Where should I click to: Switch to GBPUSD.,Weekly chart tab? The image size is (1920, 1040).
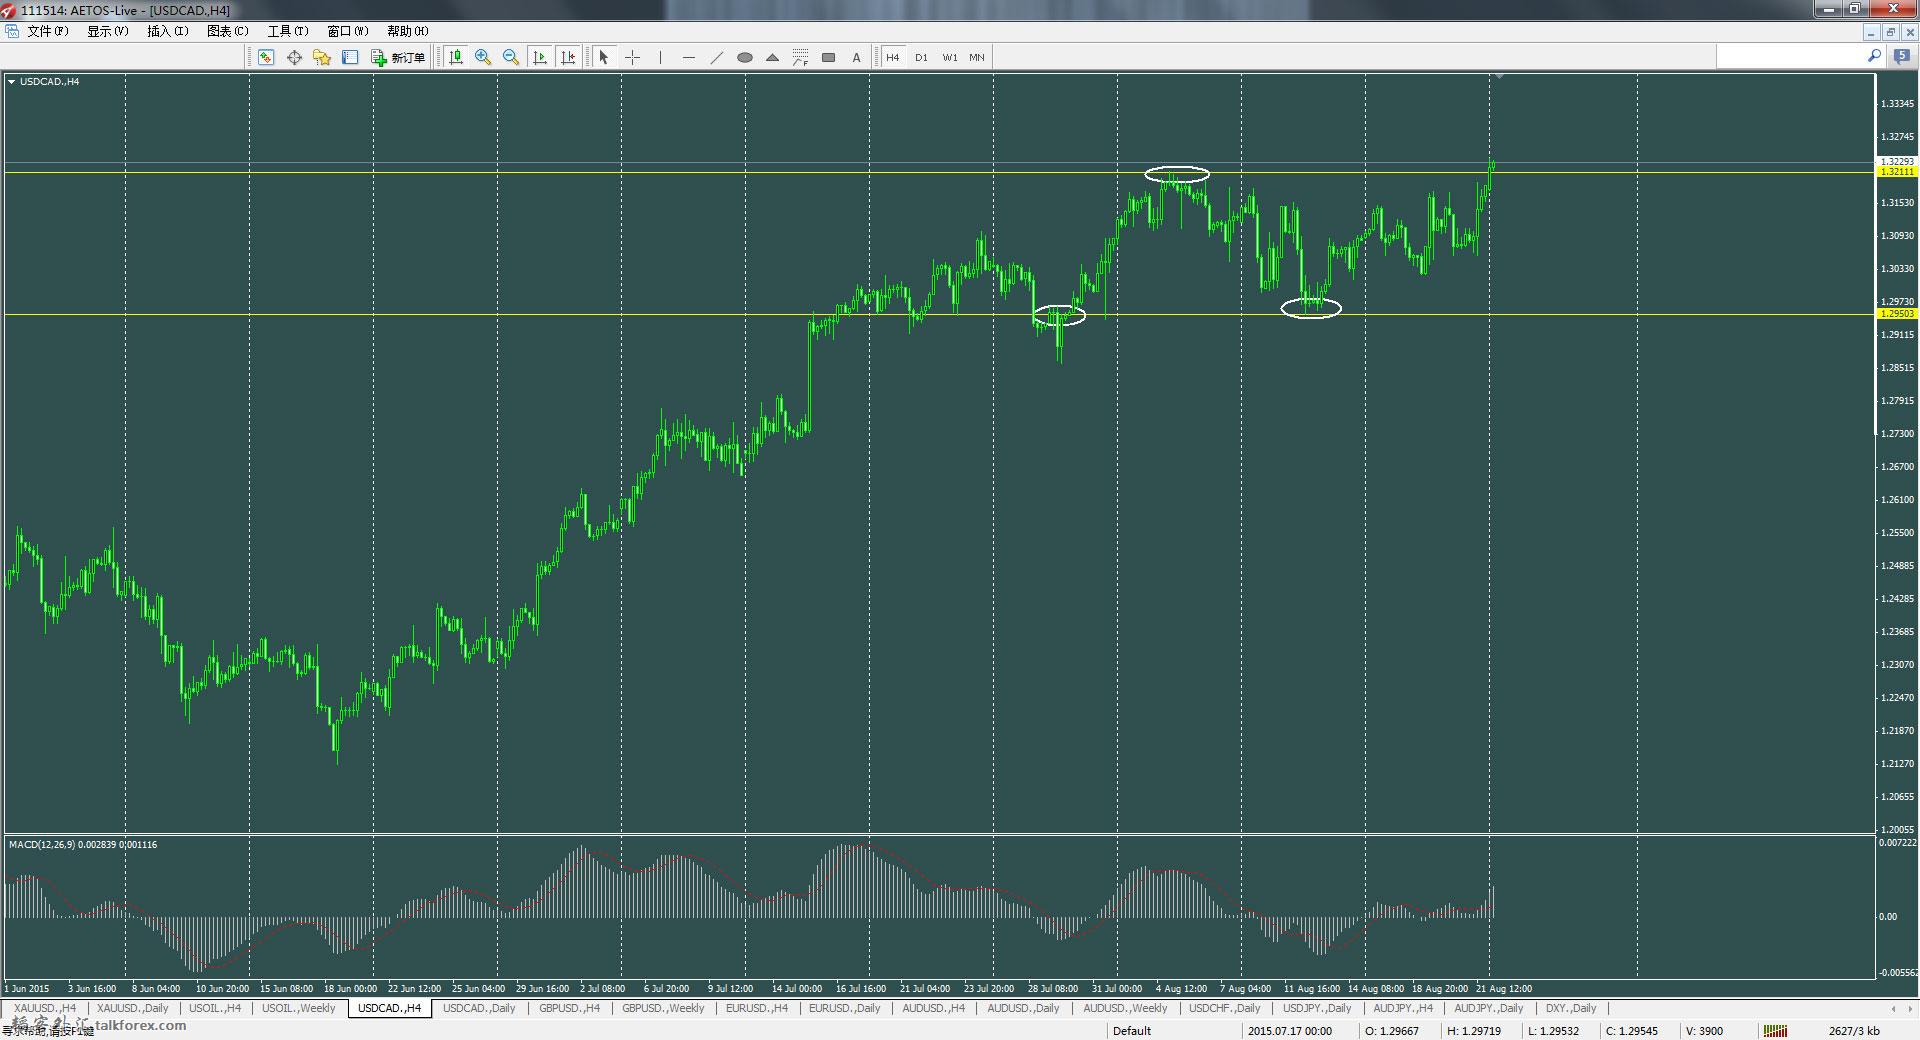pyautogui.click(x=663, y=1008)
